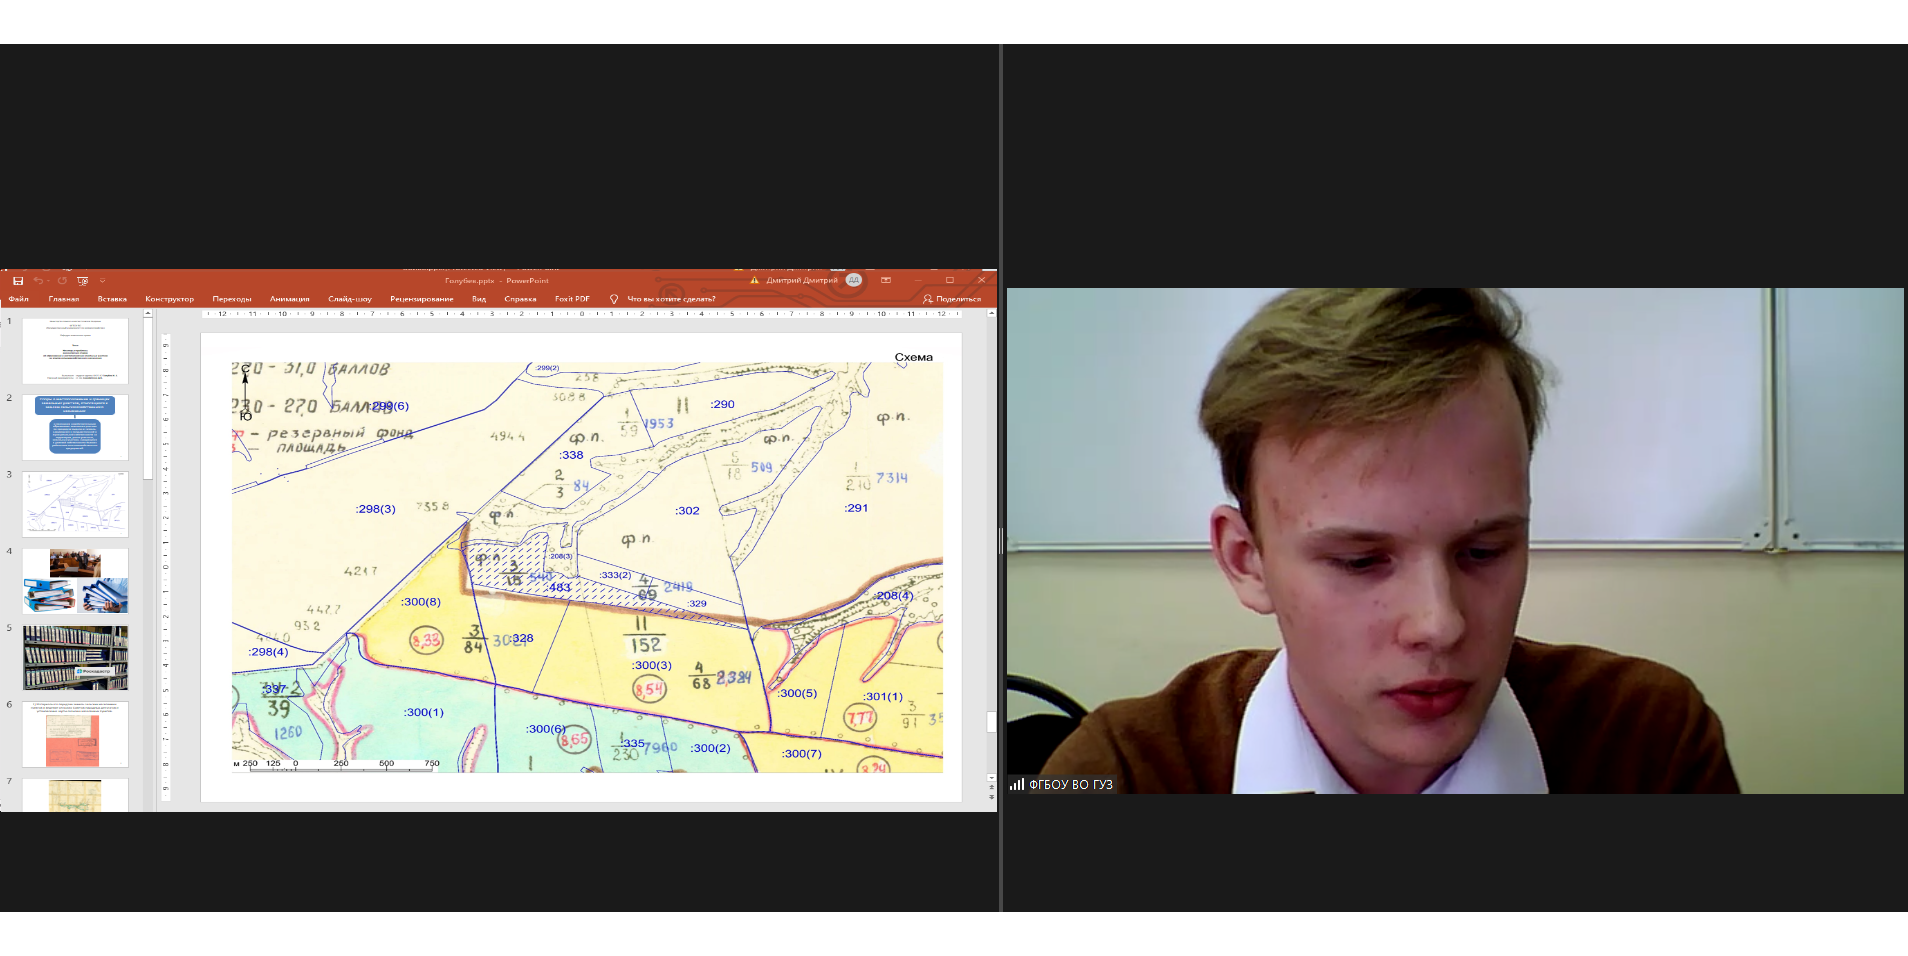Start presentation from beginning icon
This screenshot has width=1908, height=956.
click(83, 281)
